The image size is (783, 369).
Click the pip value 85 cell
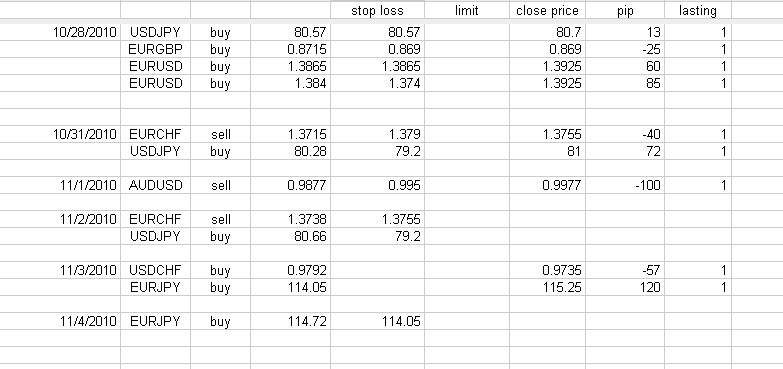point(625,83)
